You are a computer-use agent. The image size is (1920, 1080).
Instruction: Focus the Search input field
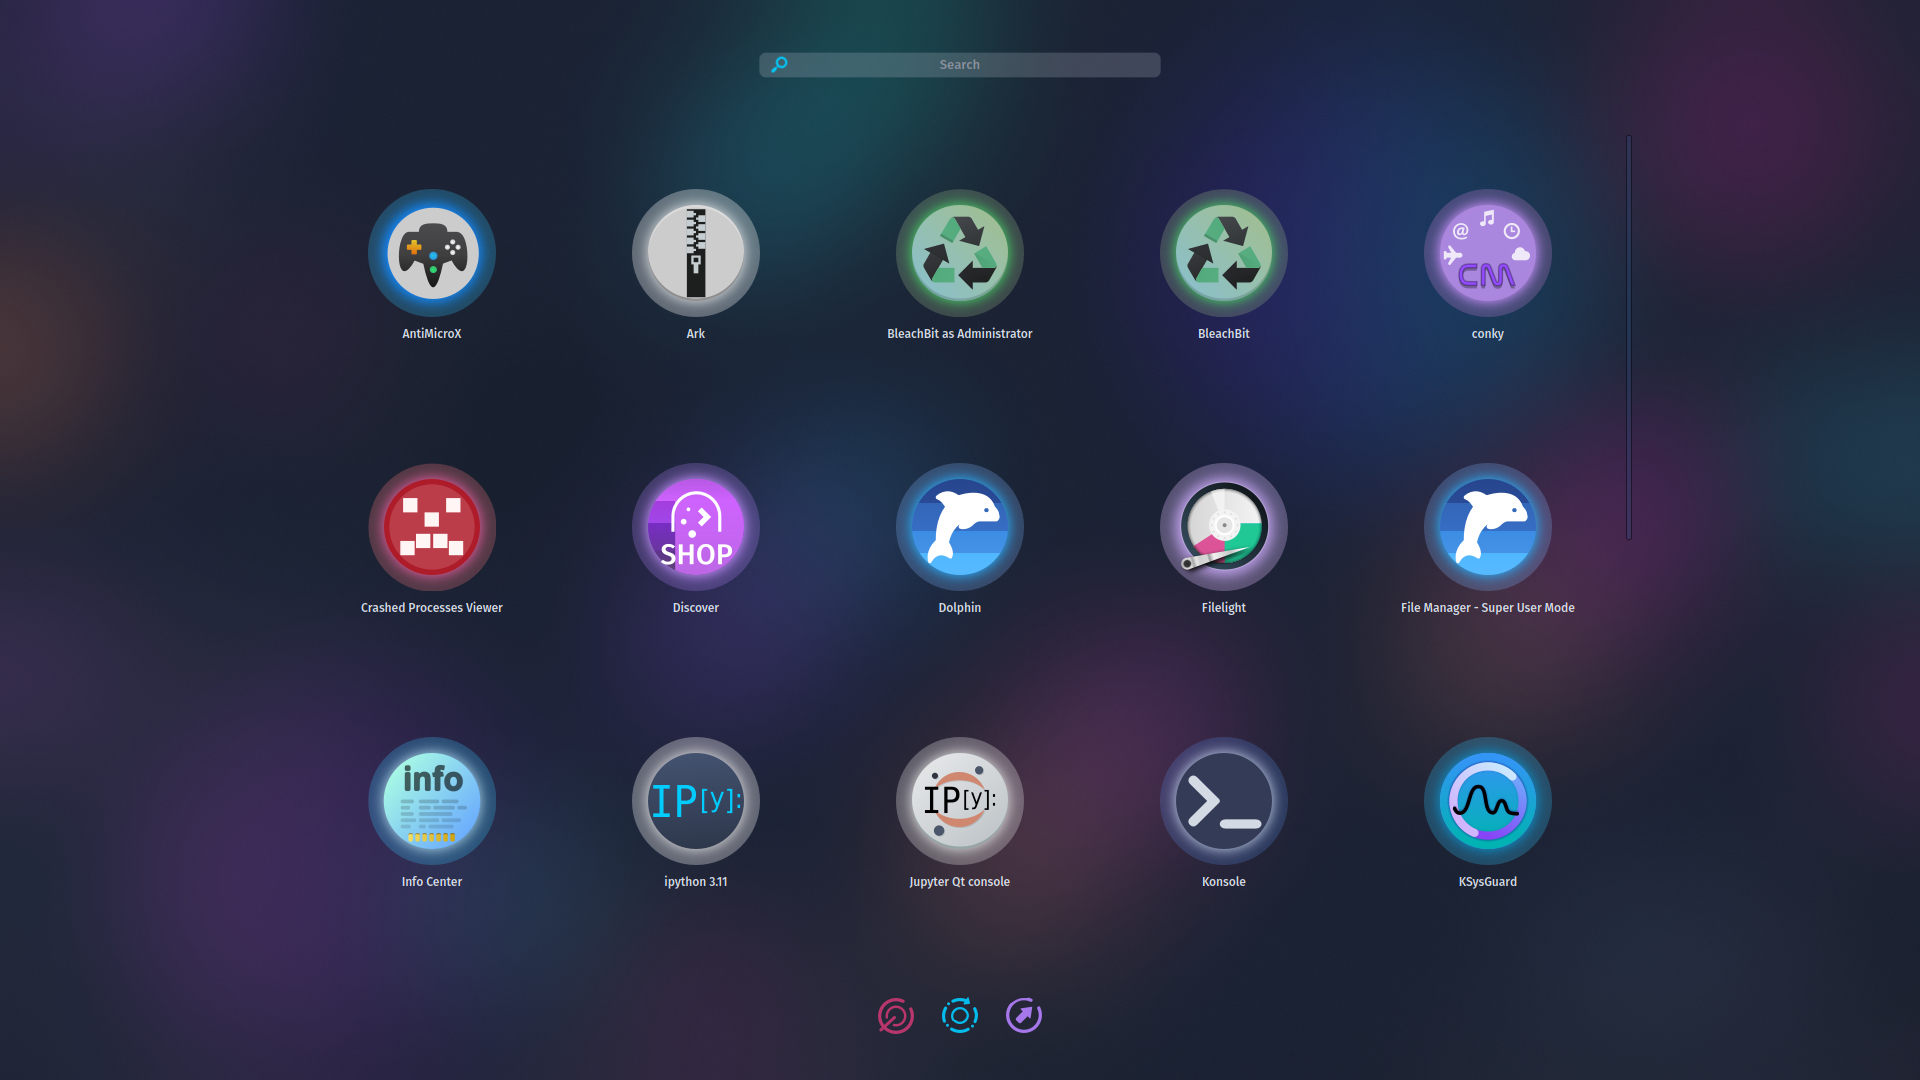960,65
